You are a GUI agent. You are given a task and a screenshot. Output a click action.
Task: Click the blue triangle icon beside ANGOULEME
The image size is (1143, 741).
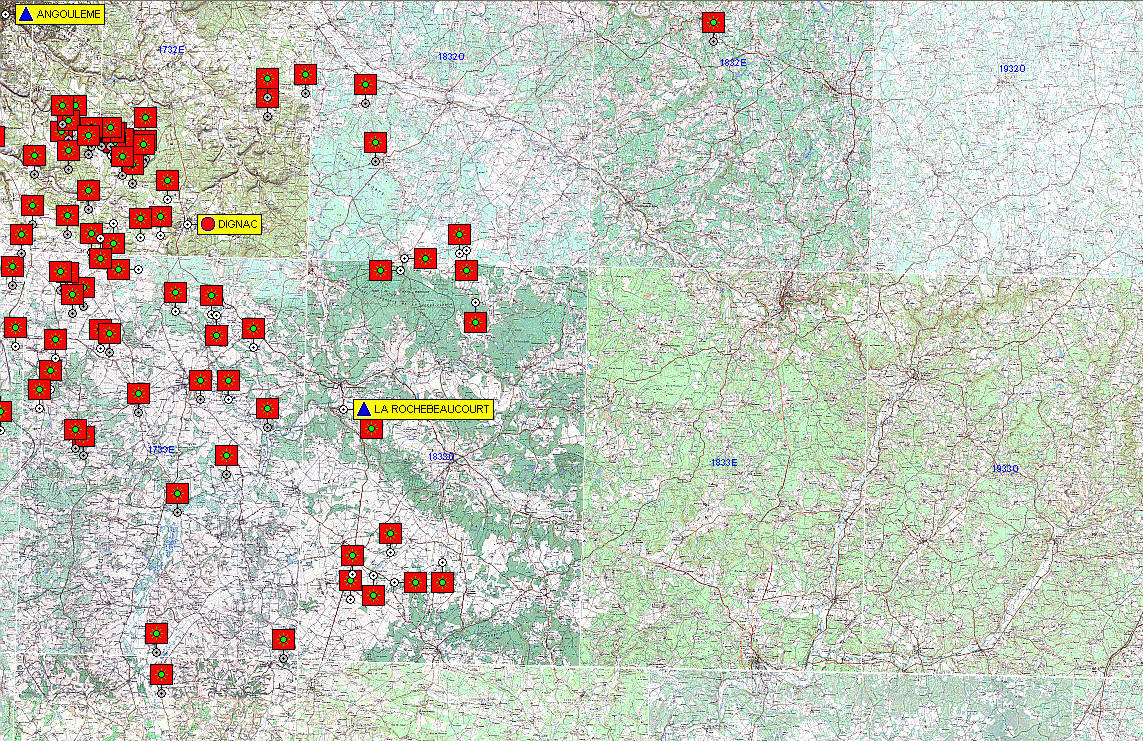click(26, 15)
